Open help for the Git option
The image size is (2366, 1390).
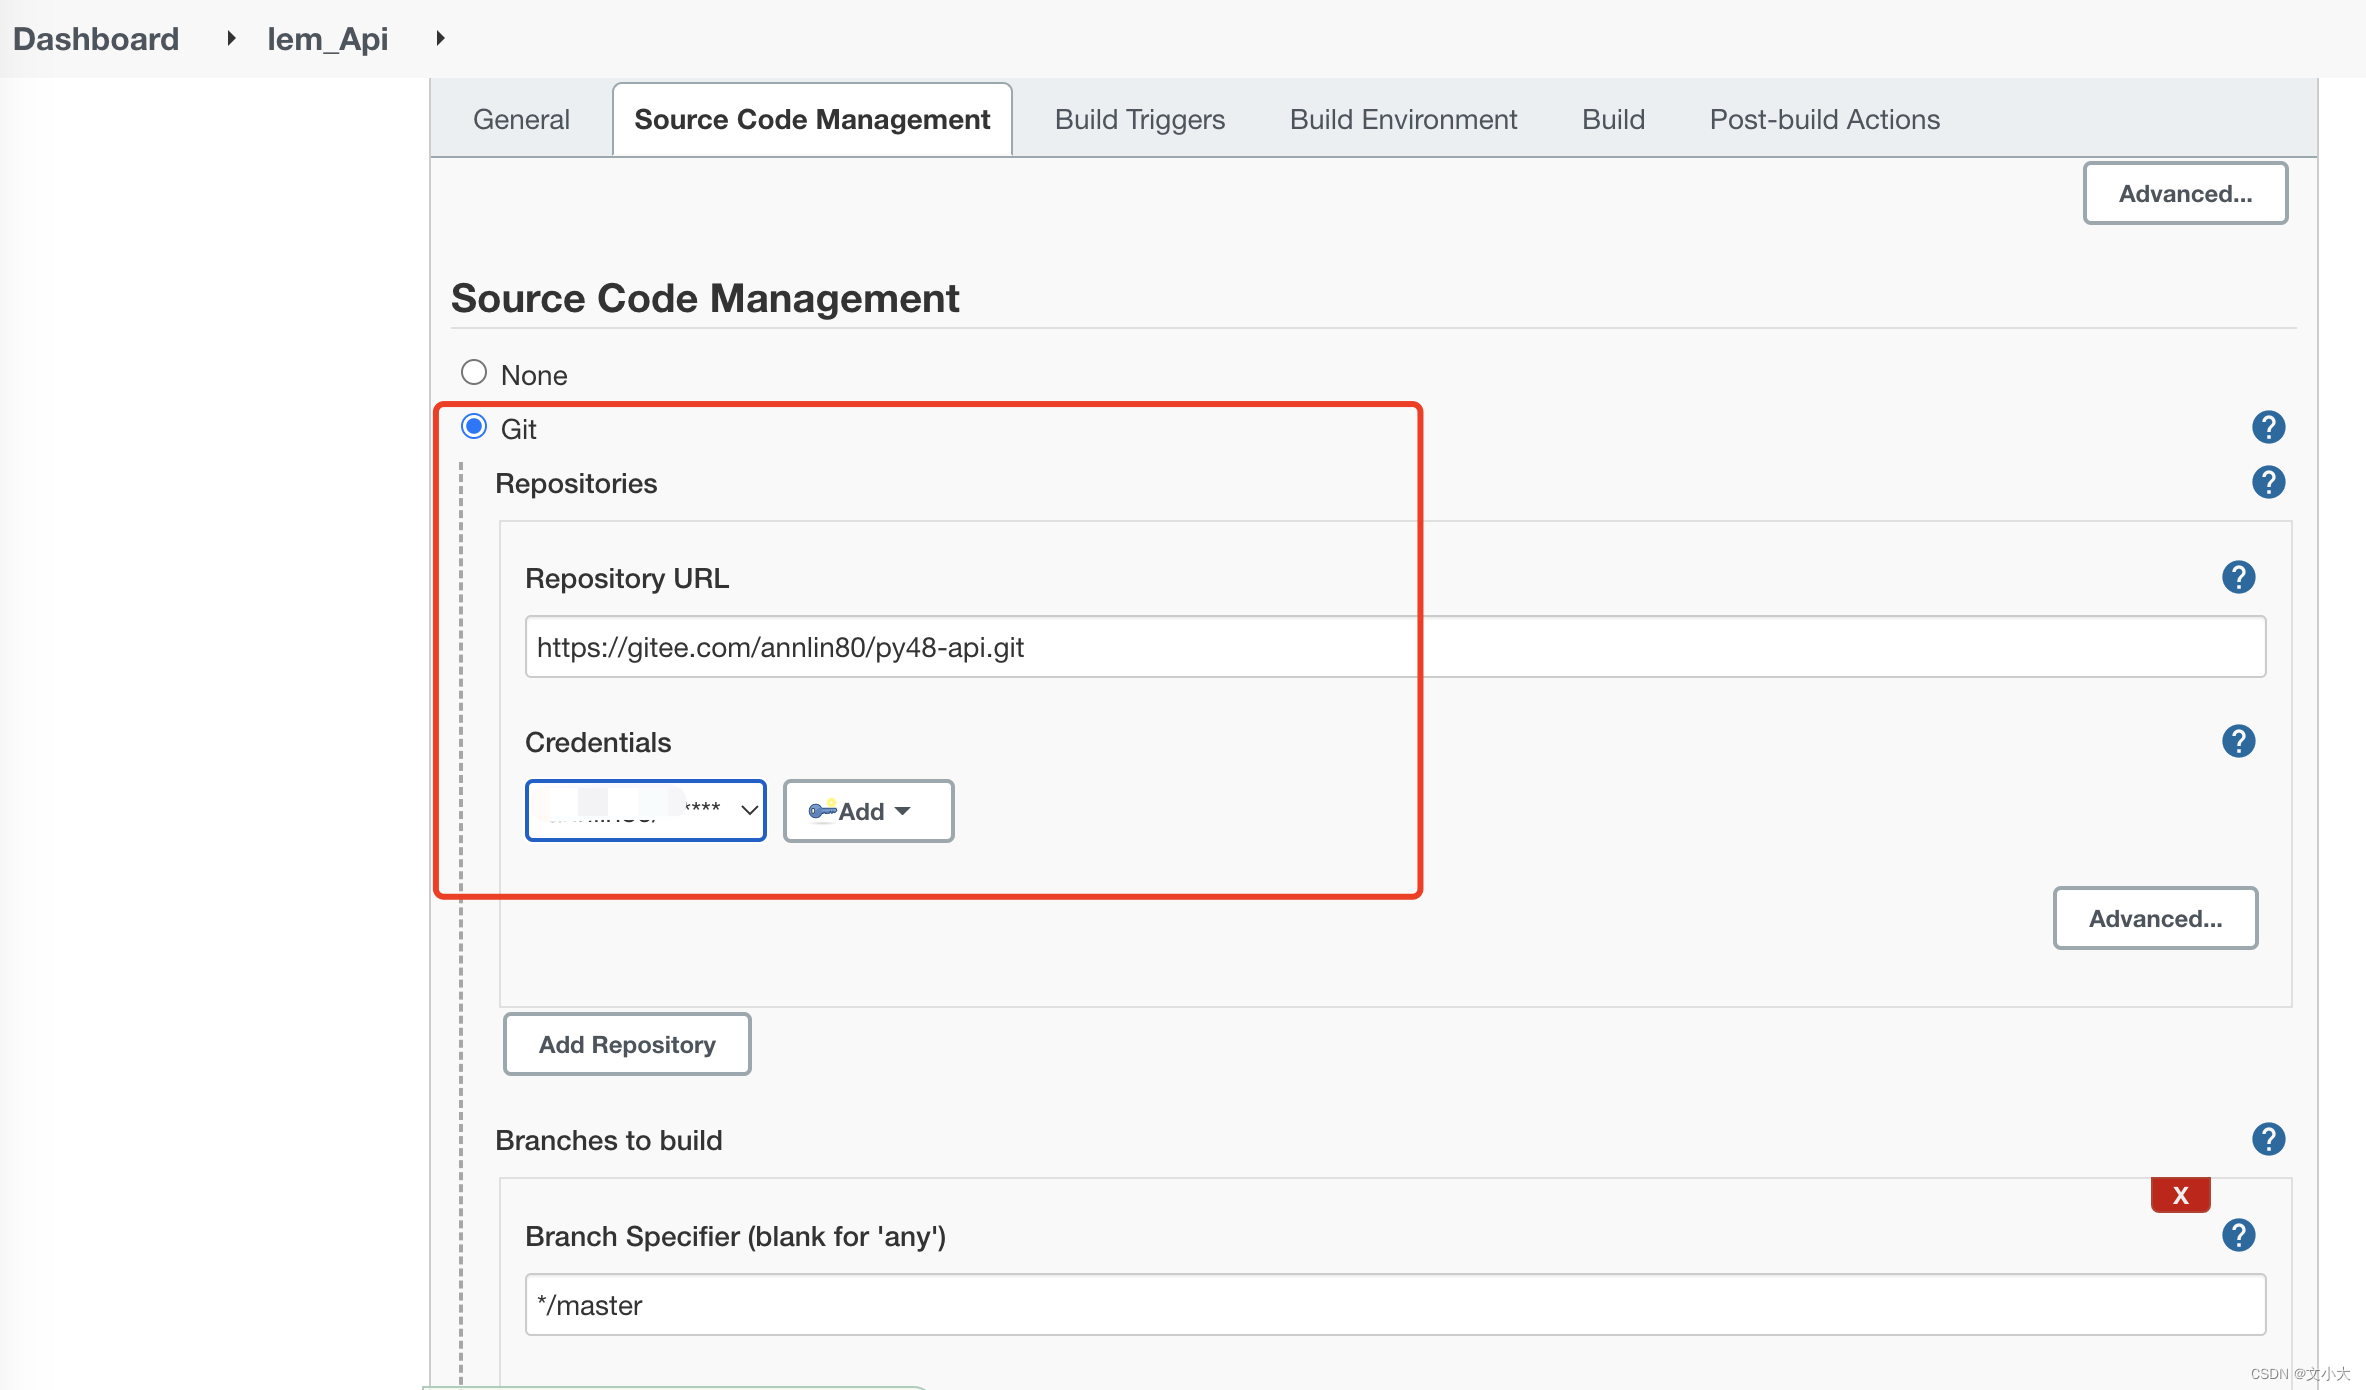click(x=2268, y=427)
